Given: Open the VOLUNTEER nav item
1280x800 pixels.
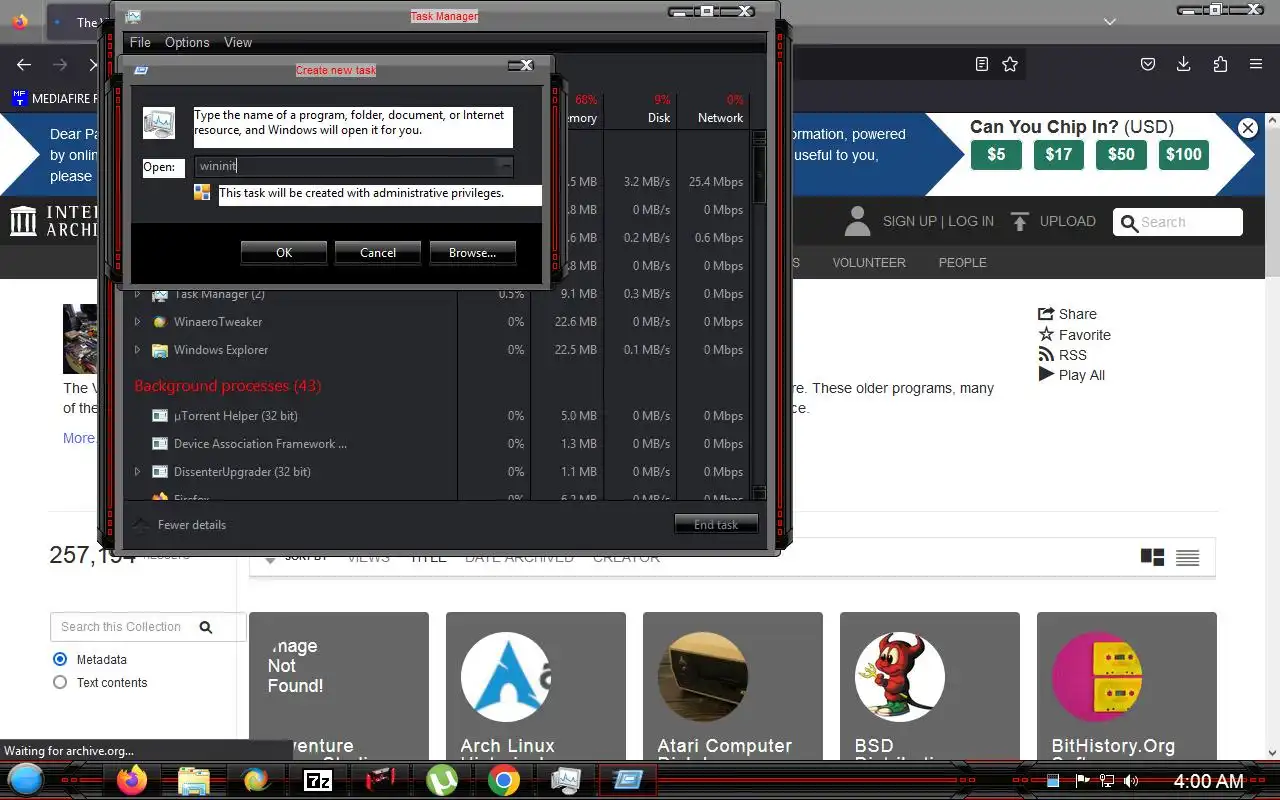Looking at the screenshot, I should 869,262.
